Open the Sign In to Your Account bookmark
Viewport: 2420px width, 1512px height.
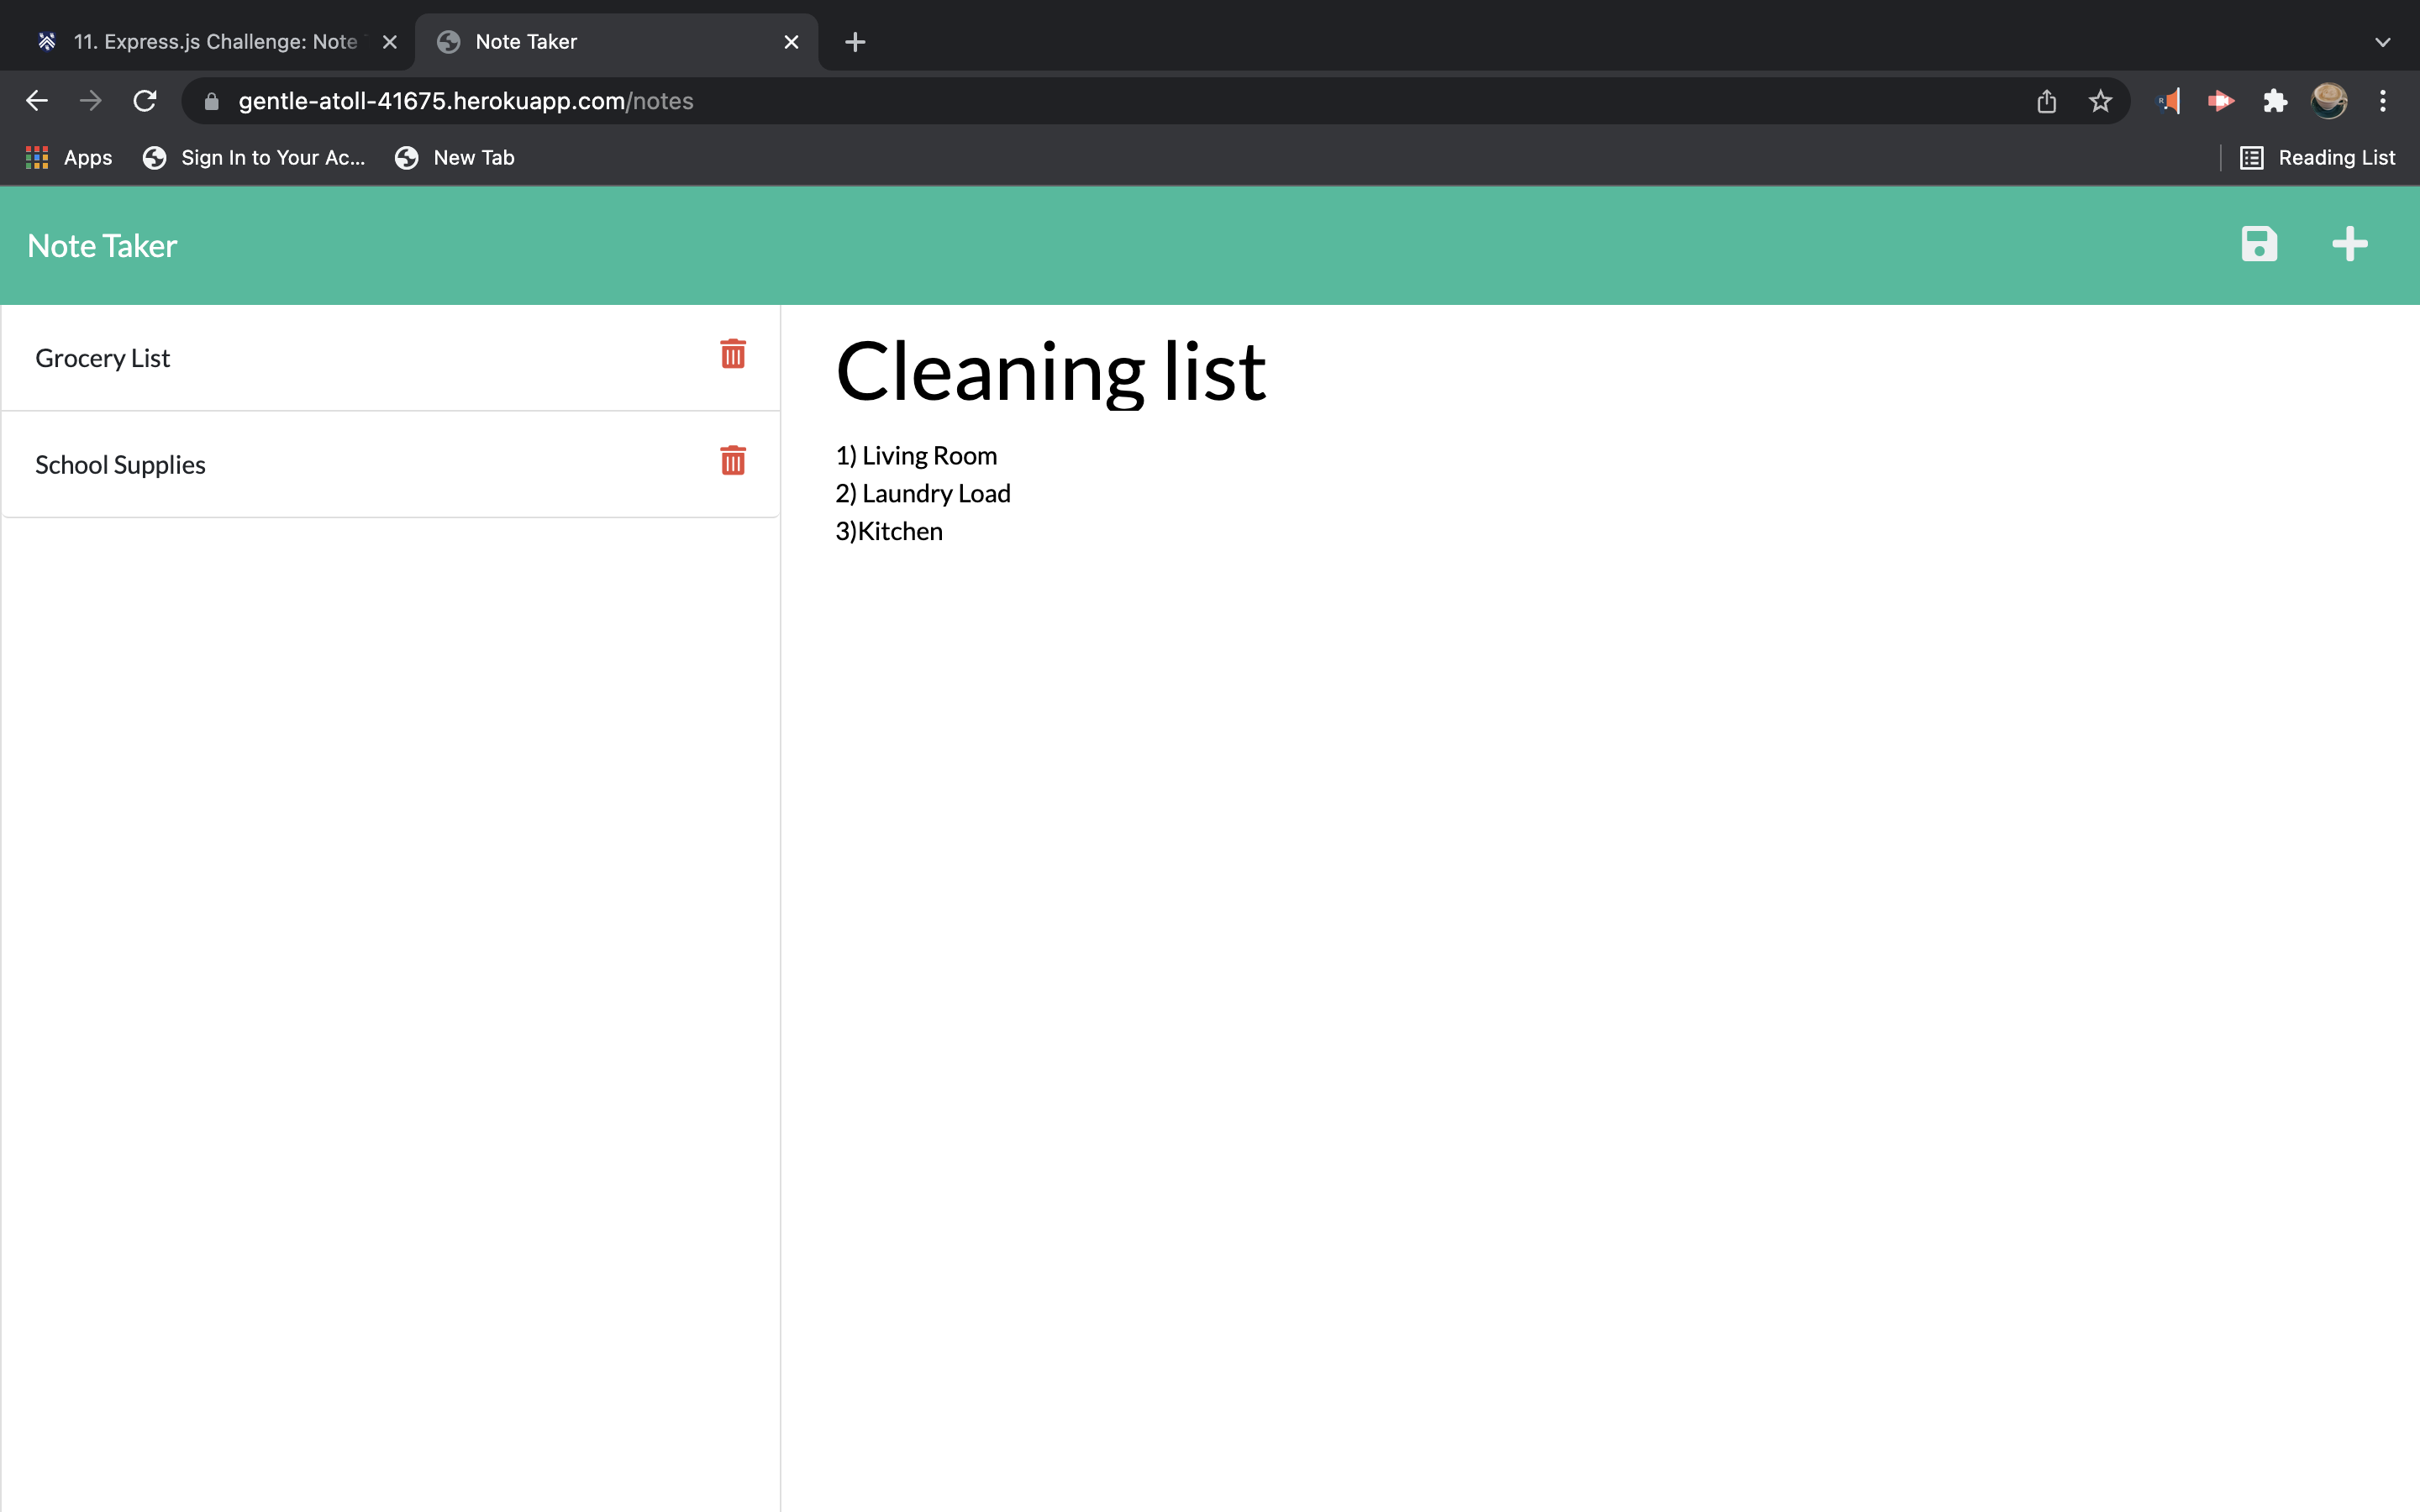(255, 157)
